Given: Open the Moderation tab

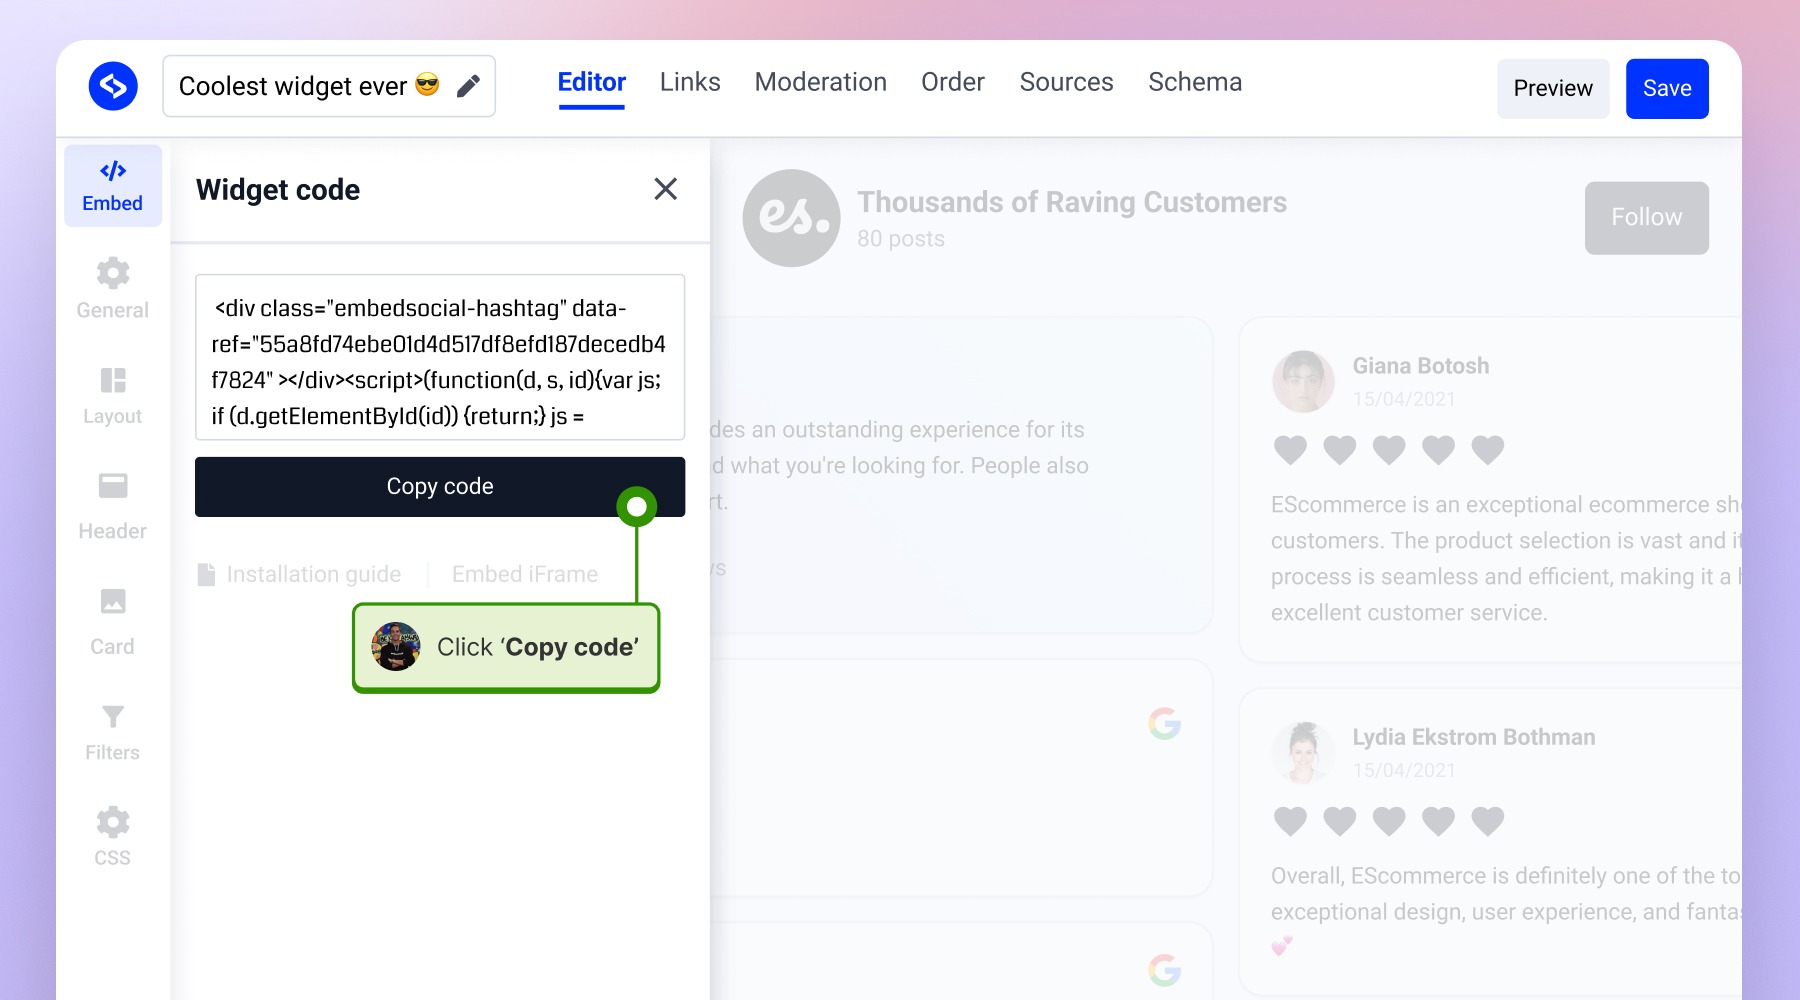Looking at the screenshot, I should 821,82.
